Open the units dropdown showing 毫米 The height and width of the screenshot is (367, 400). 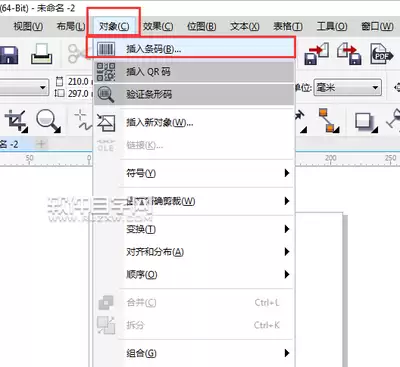pos(348,88)
